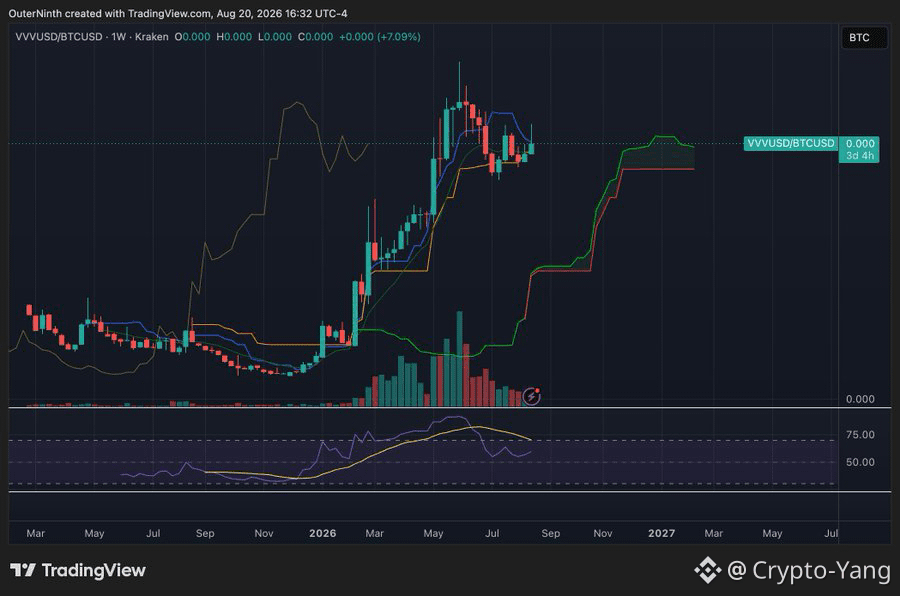Click the lightning bolt event icon
The image size is (900, 596).
pos(532,396)
